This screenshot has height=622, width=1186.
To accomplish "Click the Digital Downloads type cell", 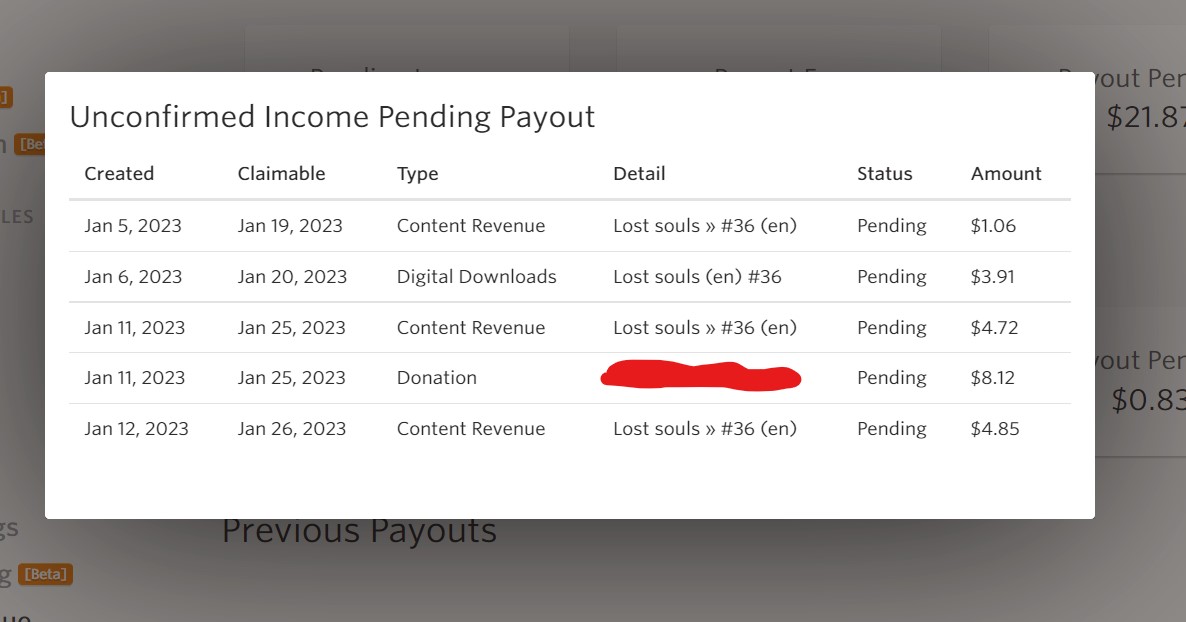I will (476, 277).
